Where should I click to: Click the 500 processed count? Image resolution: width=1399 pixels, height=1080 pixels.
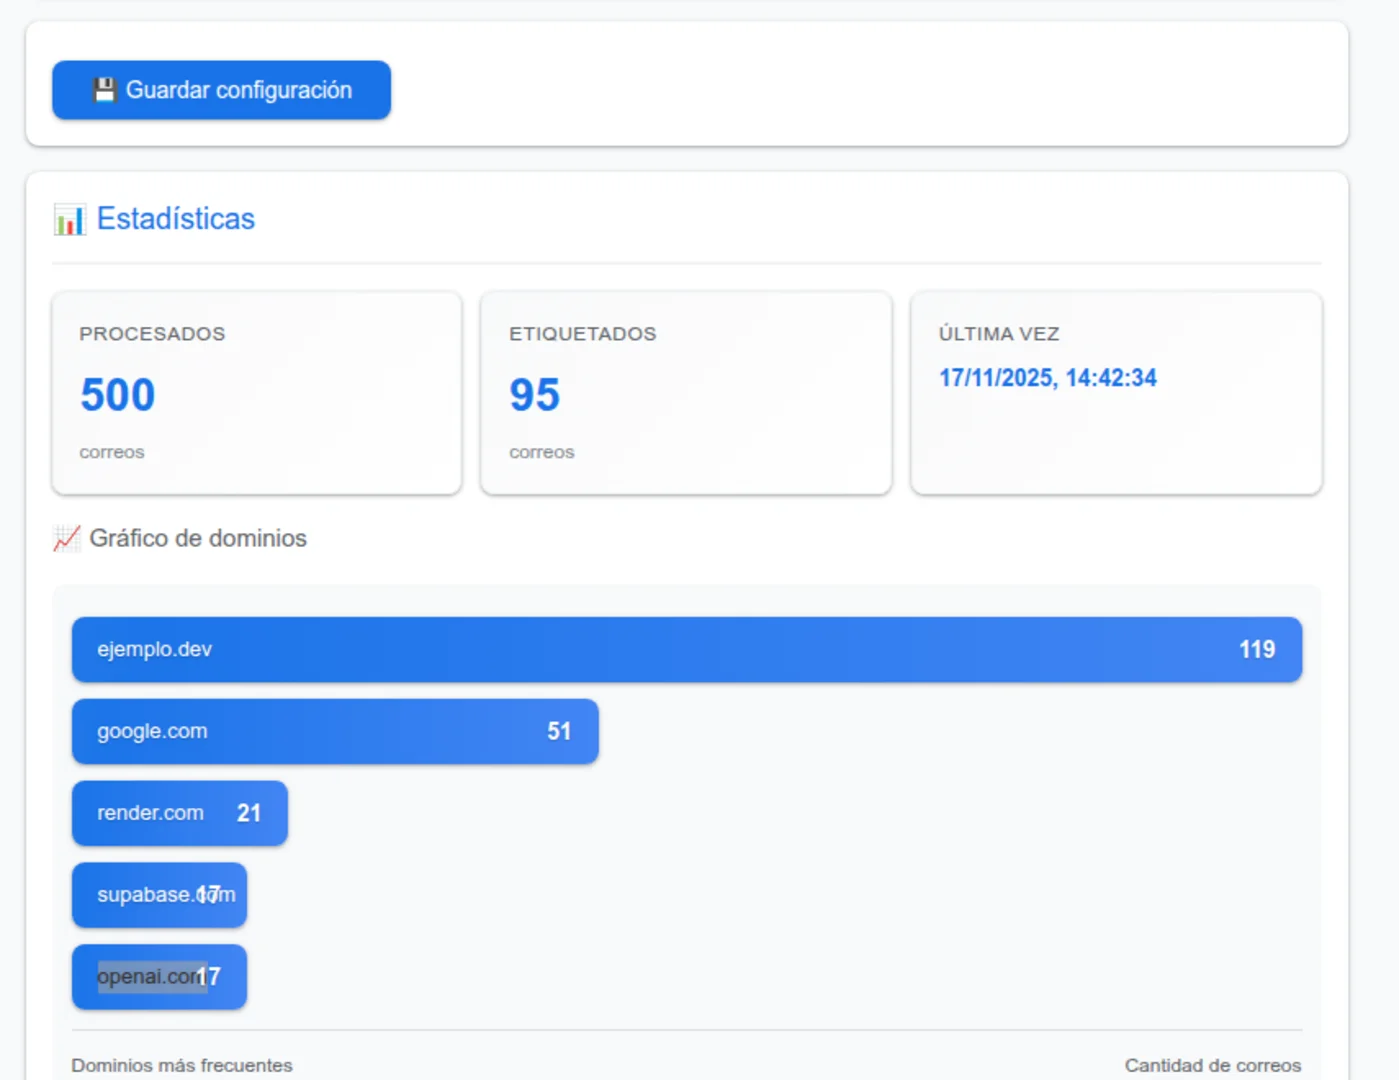[x=118, y=395]
